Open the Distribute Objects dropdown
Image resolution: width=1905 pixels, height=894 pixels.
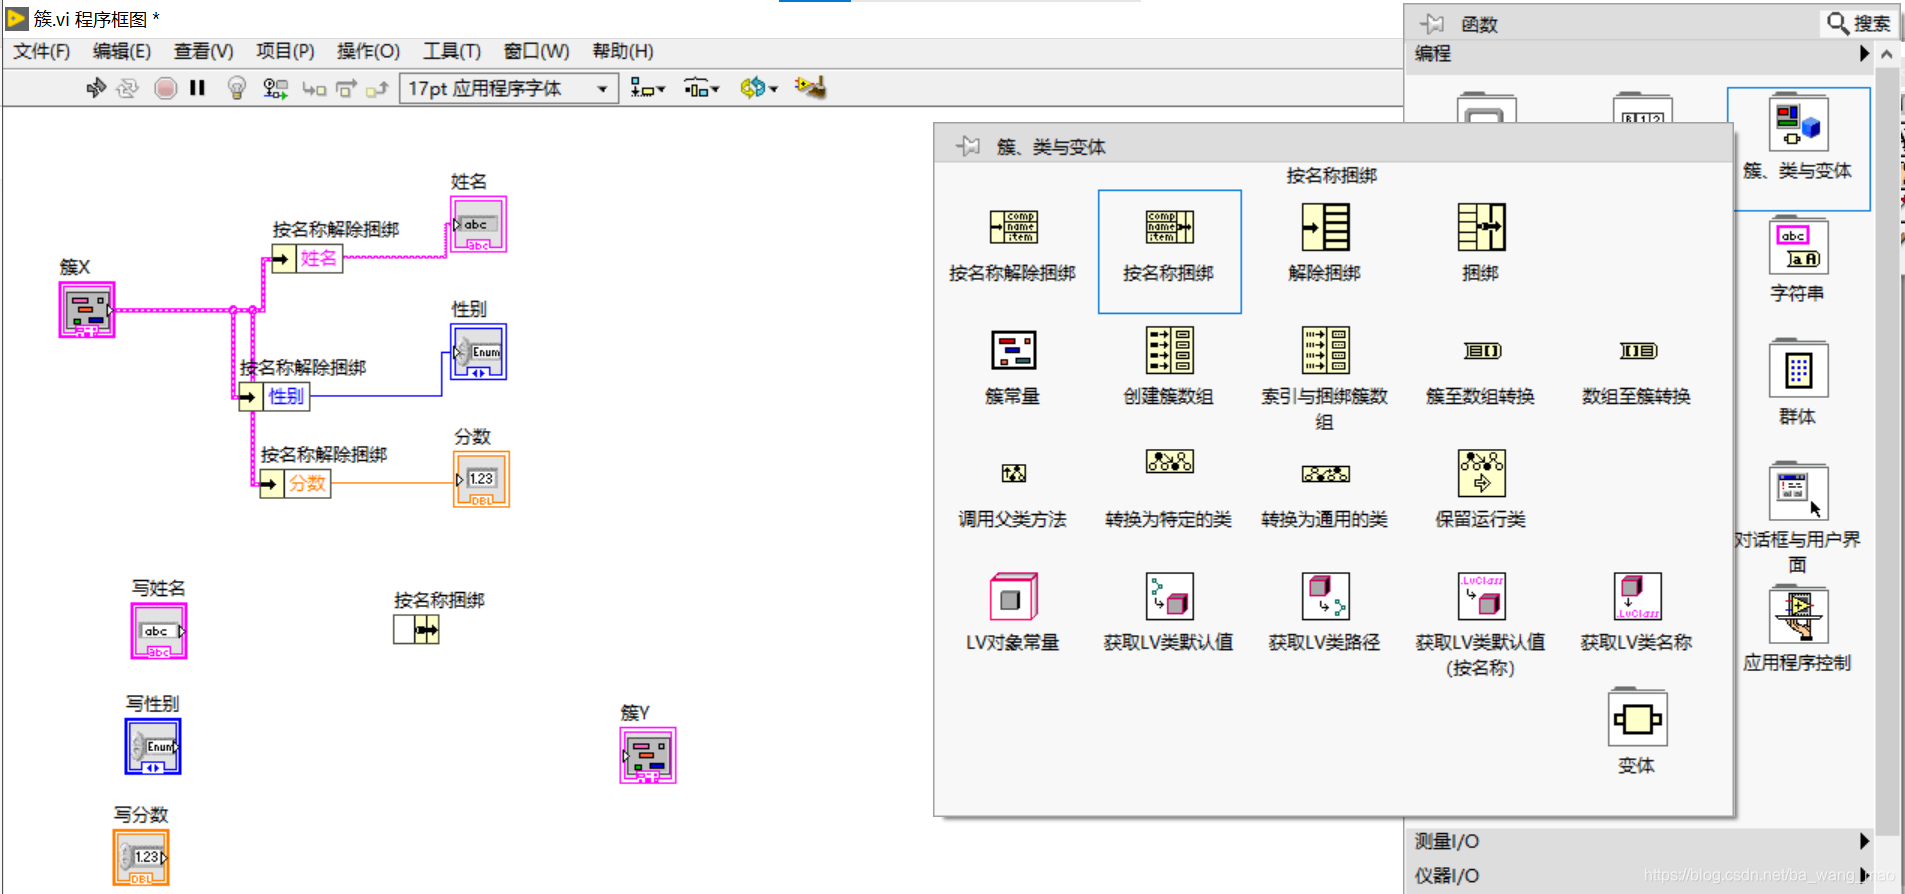pyautogui.click(x=701, y=88)
